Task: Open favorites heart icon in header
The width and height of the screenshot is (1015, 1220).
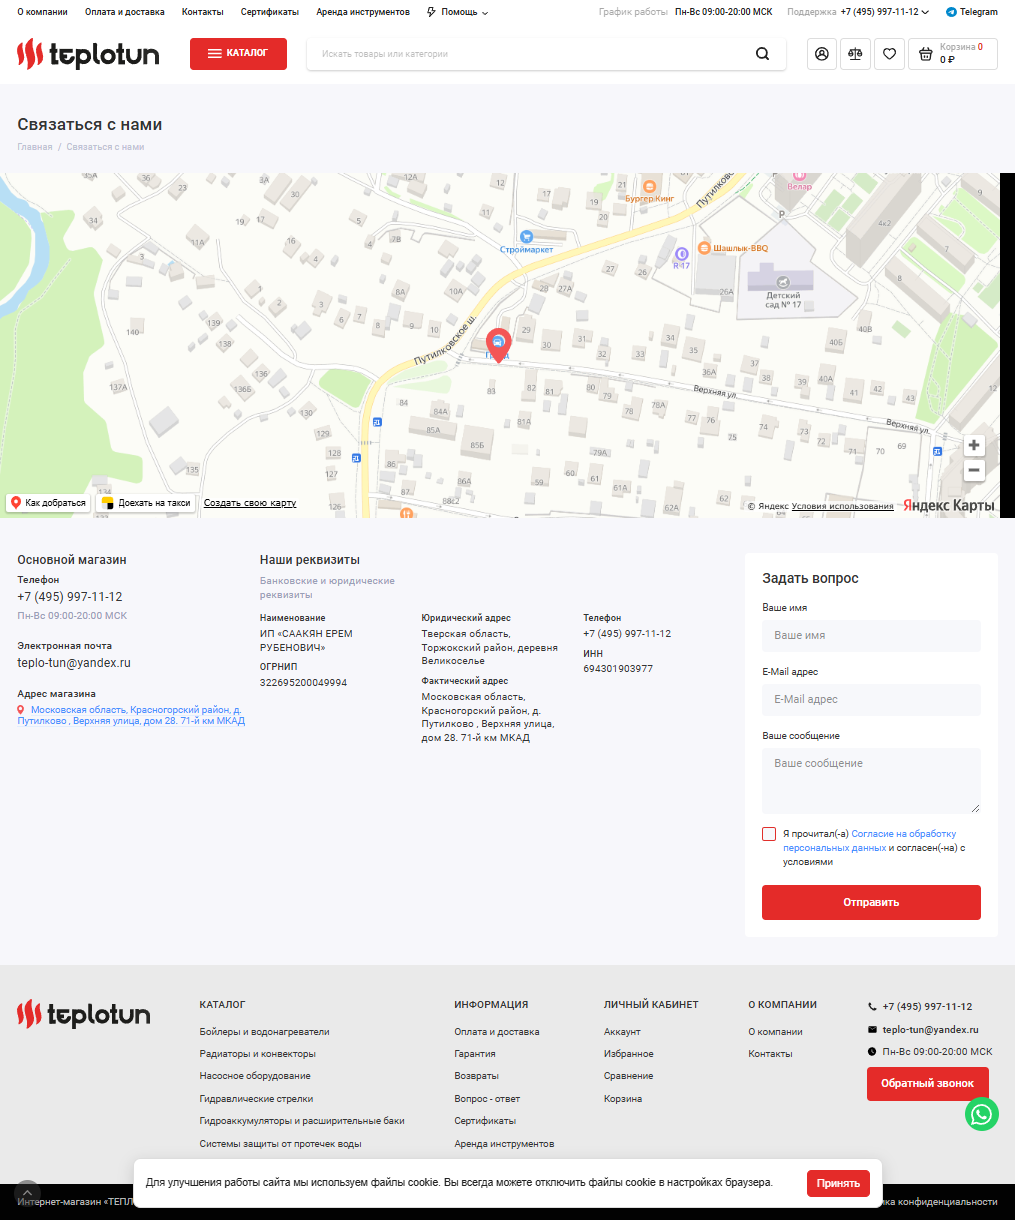Action: 889,54
